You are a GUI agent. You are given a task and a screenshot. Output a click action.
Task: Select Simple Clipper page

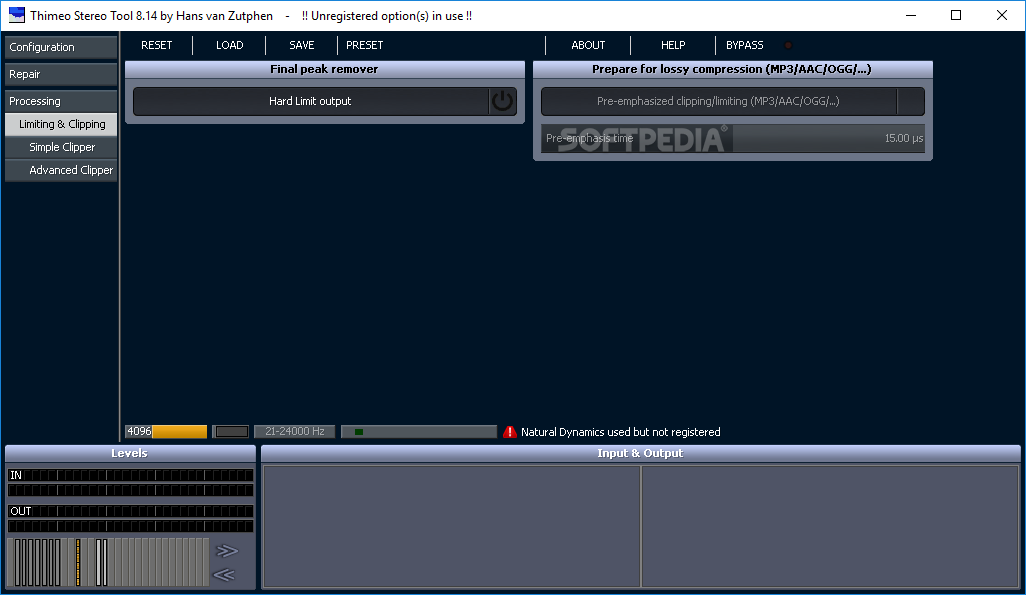61,147
